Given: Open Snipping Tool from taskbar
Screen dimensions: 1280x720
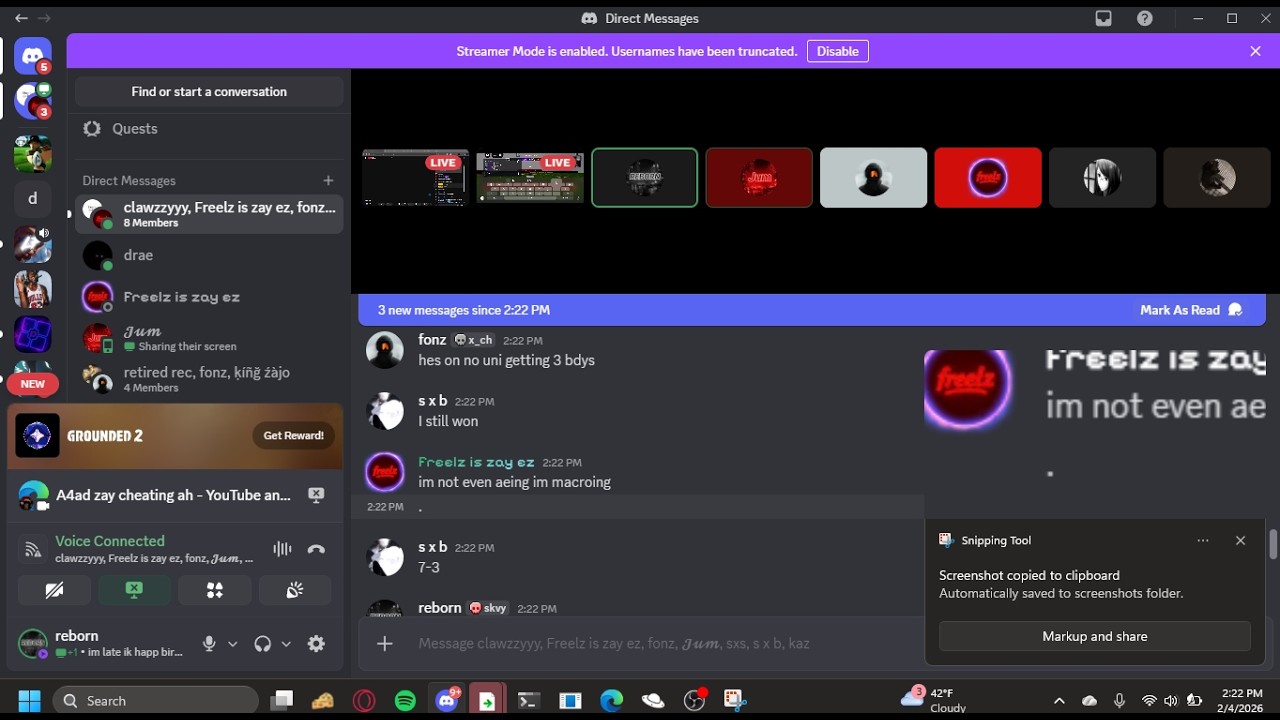Looking at the screenshot, I should click(x=735, y=701).
